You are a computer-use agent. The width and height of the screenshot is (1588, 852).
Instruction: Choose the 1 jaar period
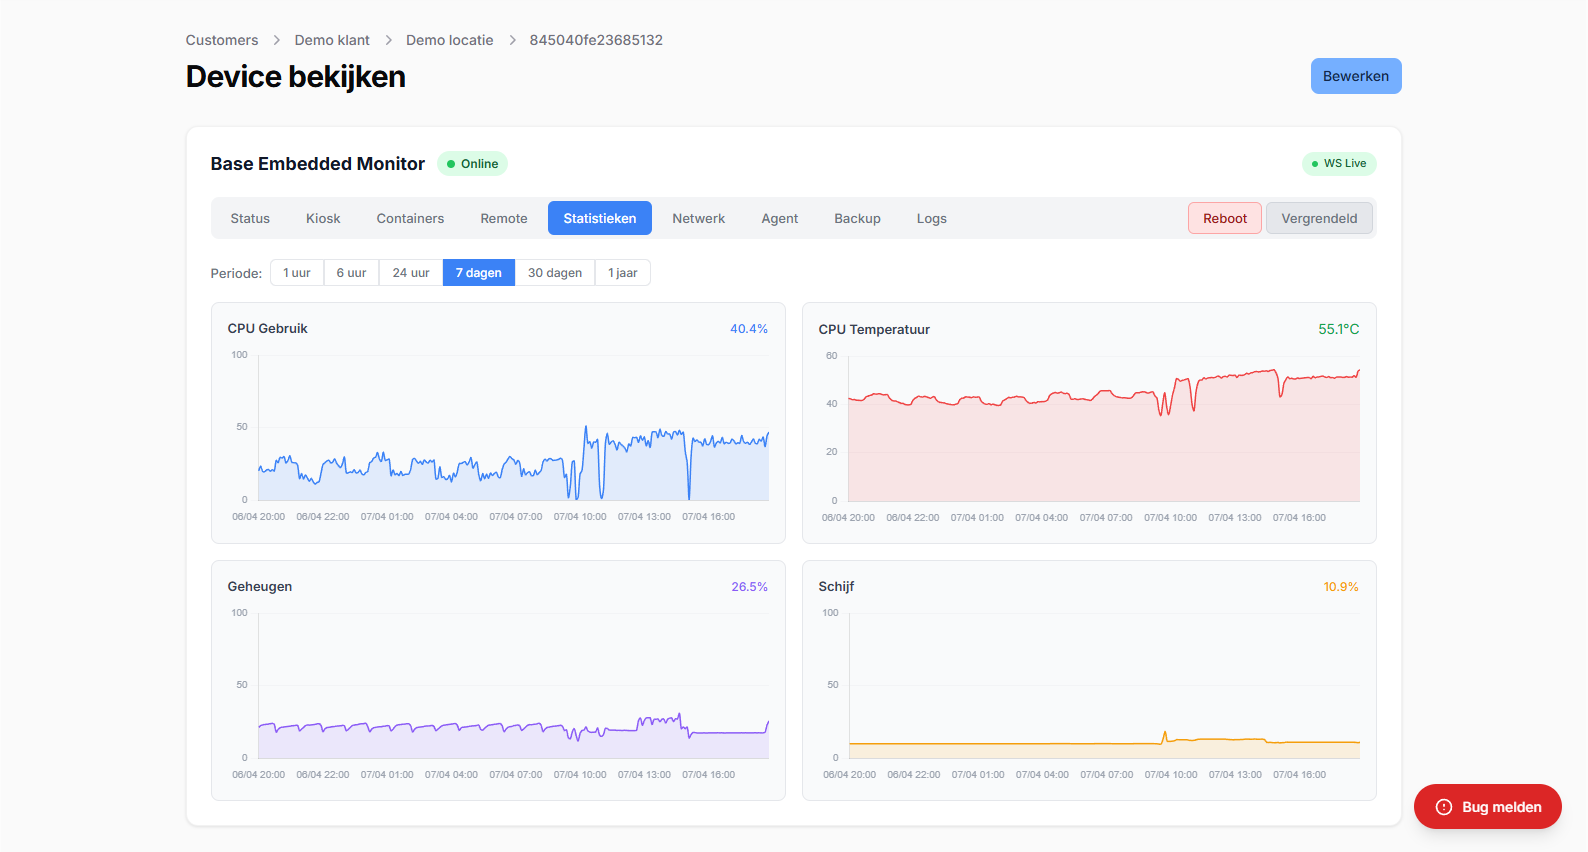(x=622, y=273)
